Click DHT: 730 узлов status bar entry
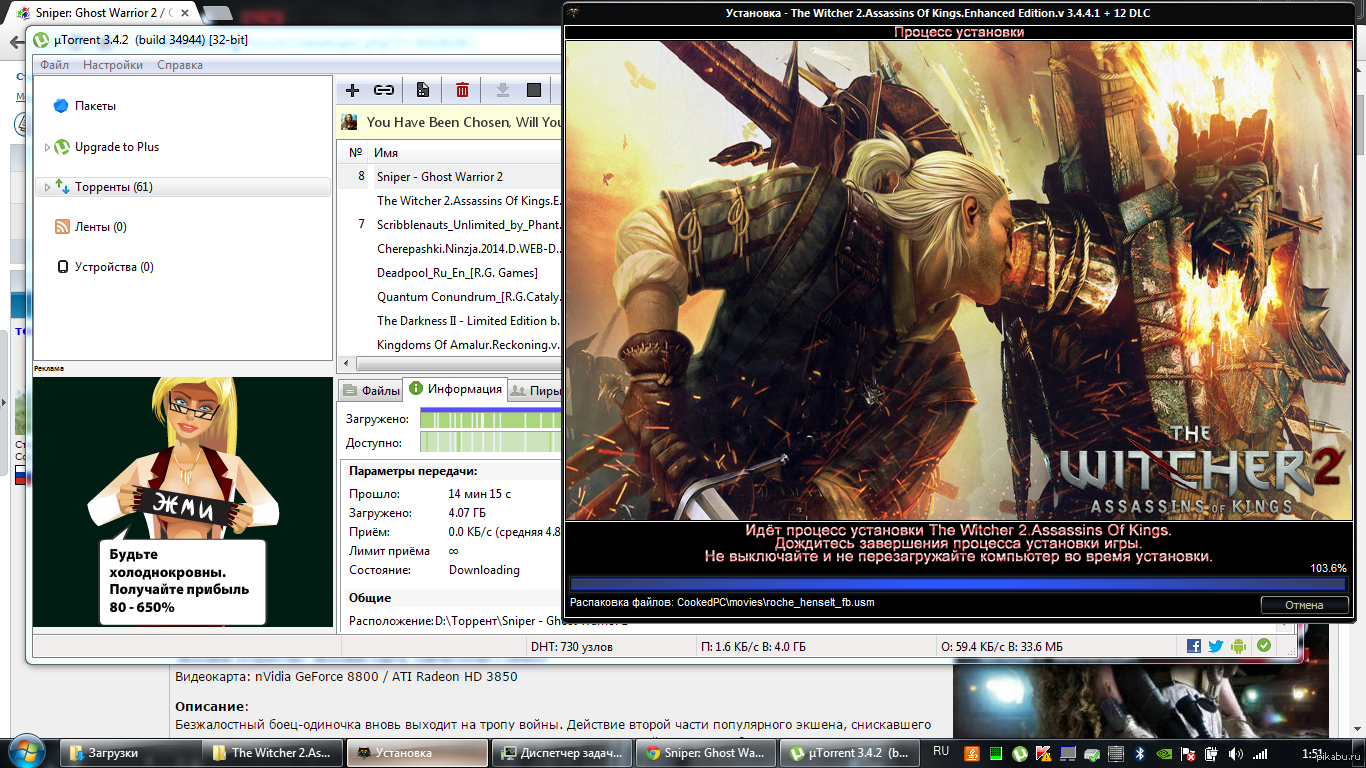Viewport: 1366px width, 768px height. point(571,647)
